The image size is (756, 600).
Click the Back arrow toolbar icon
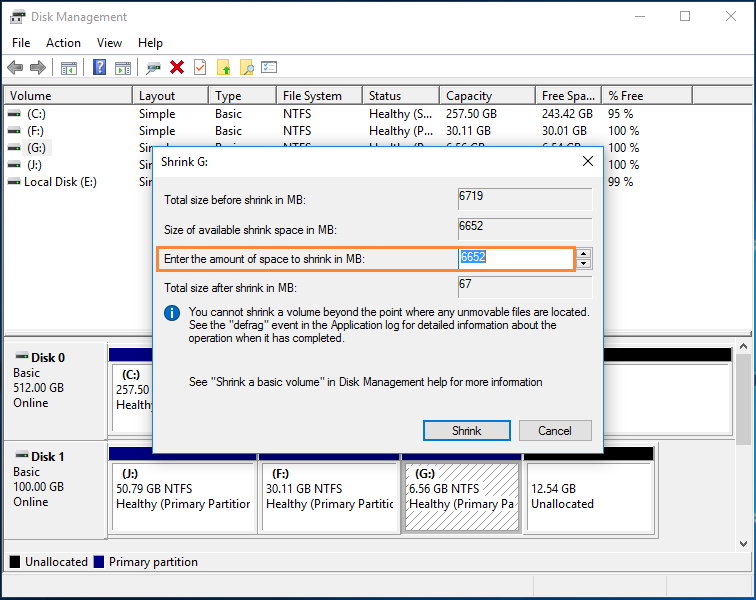pyautogui.click(x=15, y=68)
